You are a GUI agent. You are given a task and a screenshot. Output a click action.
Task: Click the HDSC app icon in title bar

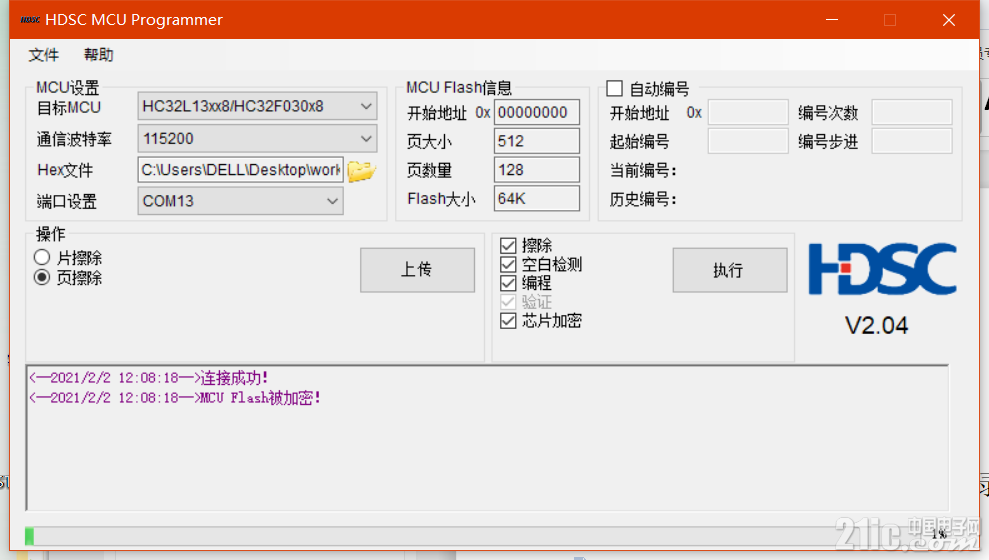coord(30,20)
